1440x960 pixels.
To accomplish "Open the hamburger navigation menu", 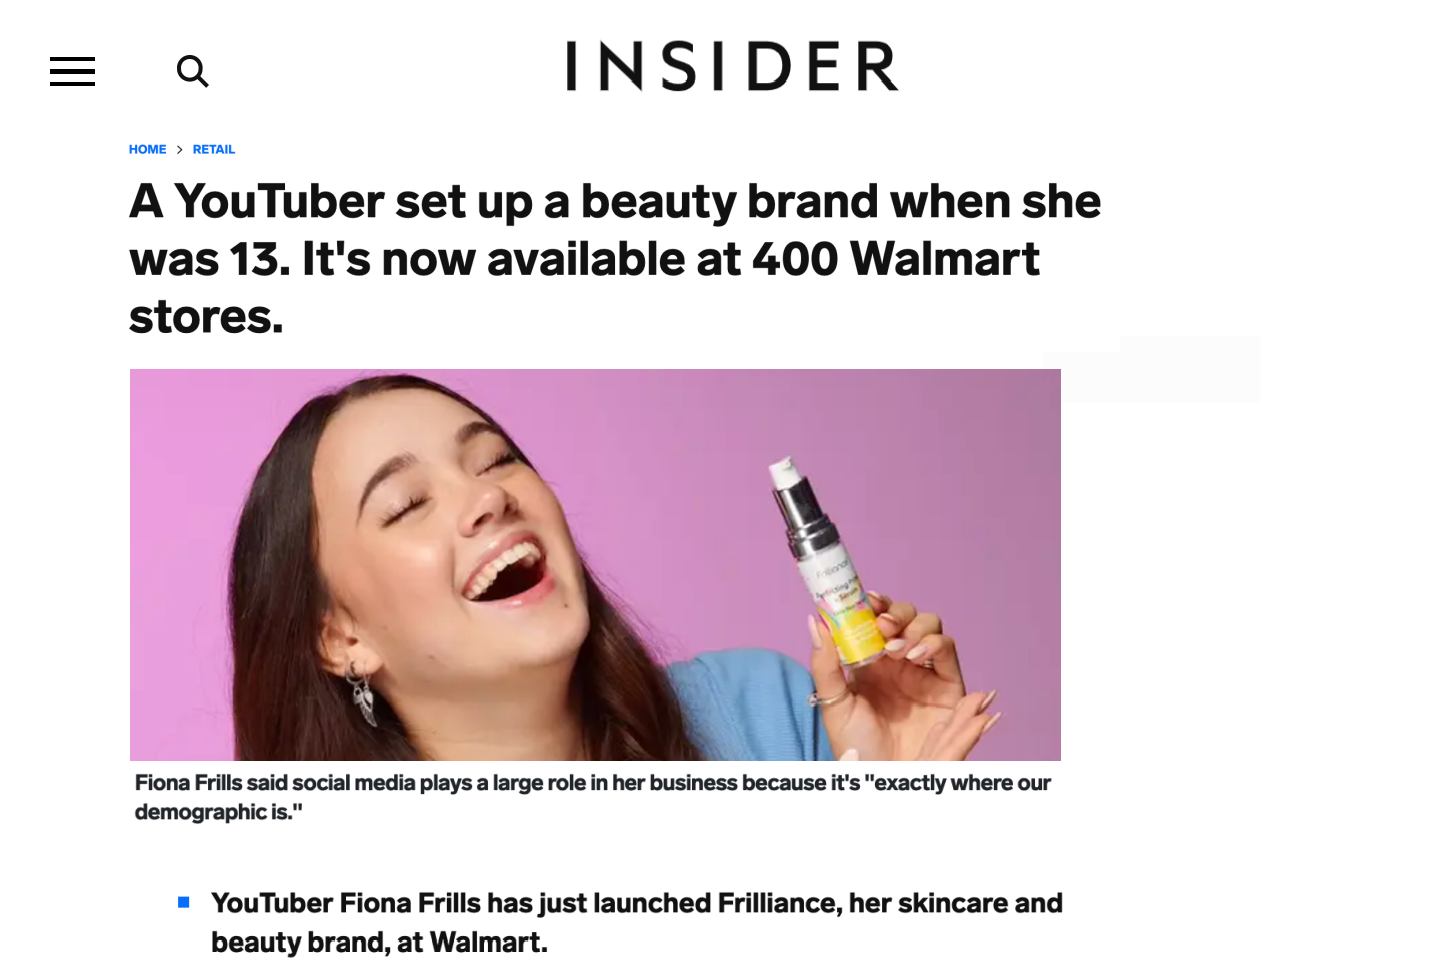I will [x=72, y=71].
